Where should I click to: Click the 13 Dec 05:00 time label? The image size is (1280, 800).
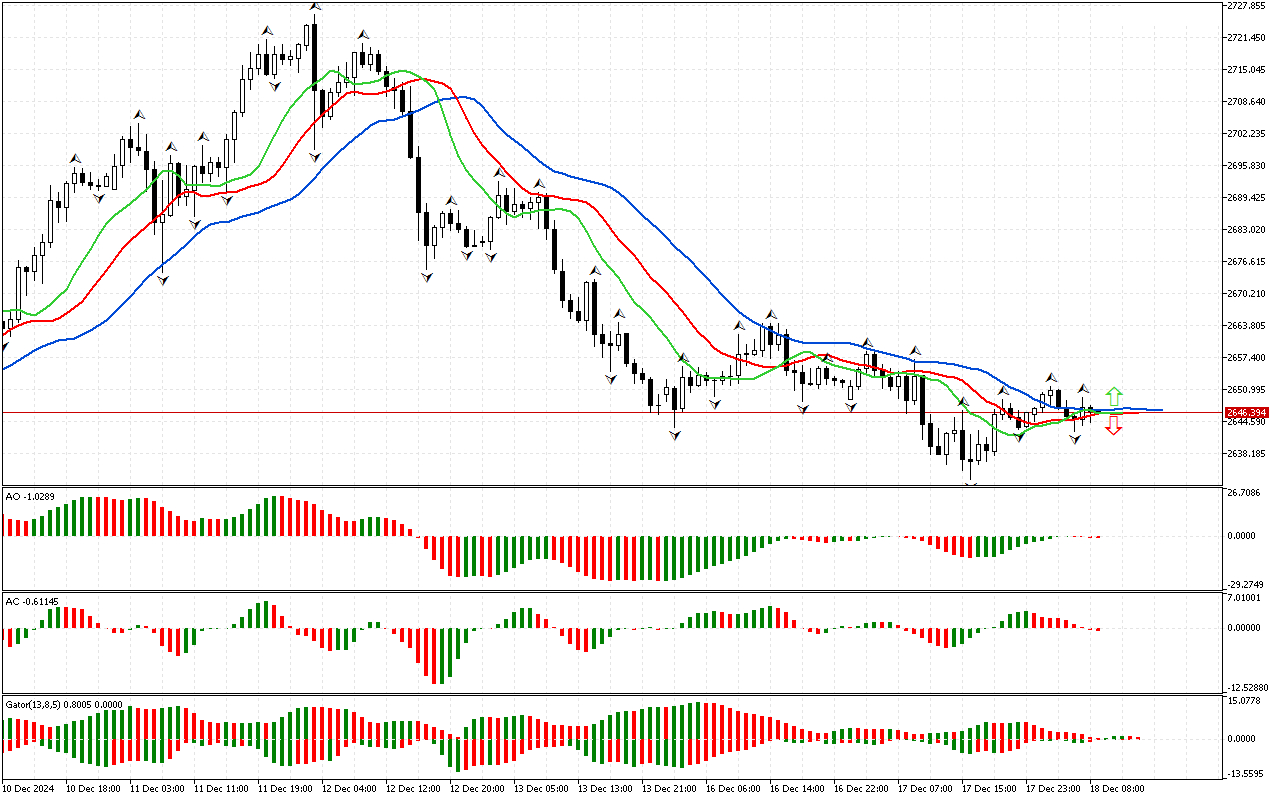[x=542, y=789]
